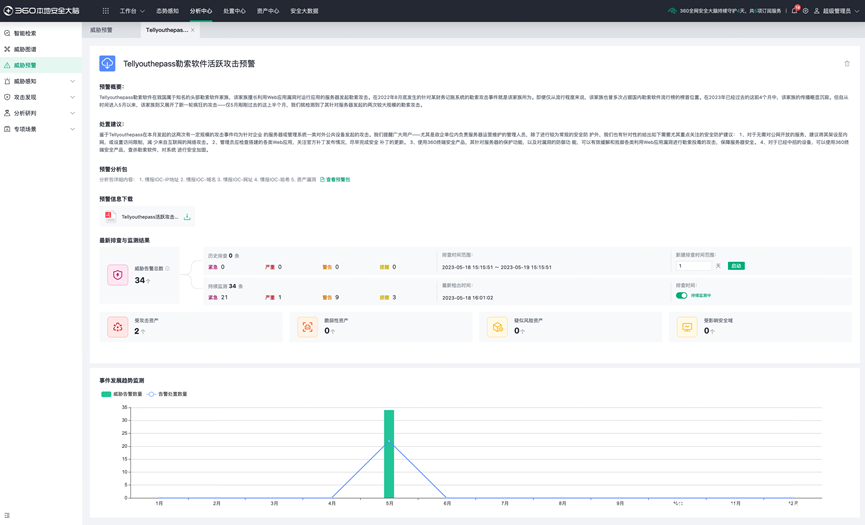Click the 排查时间范围 date range value
Viewport: 865px width, 525px height.
click(496, 267)
